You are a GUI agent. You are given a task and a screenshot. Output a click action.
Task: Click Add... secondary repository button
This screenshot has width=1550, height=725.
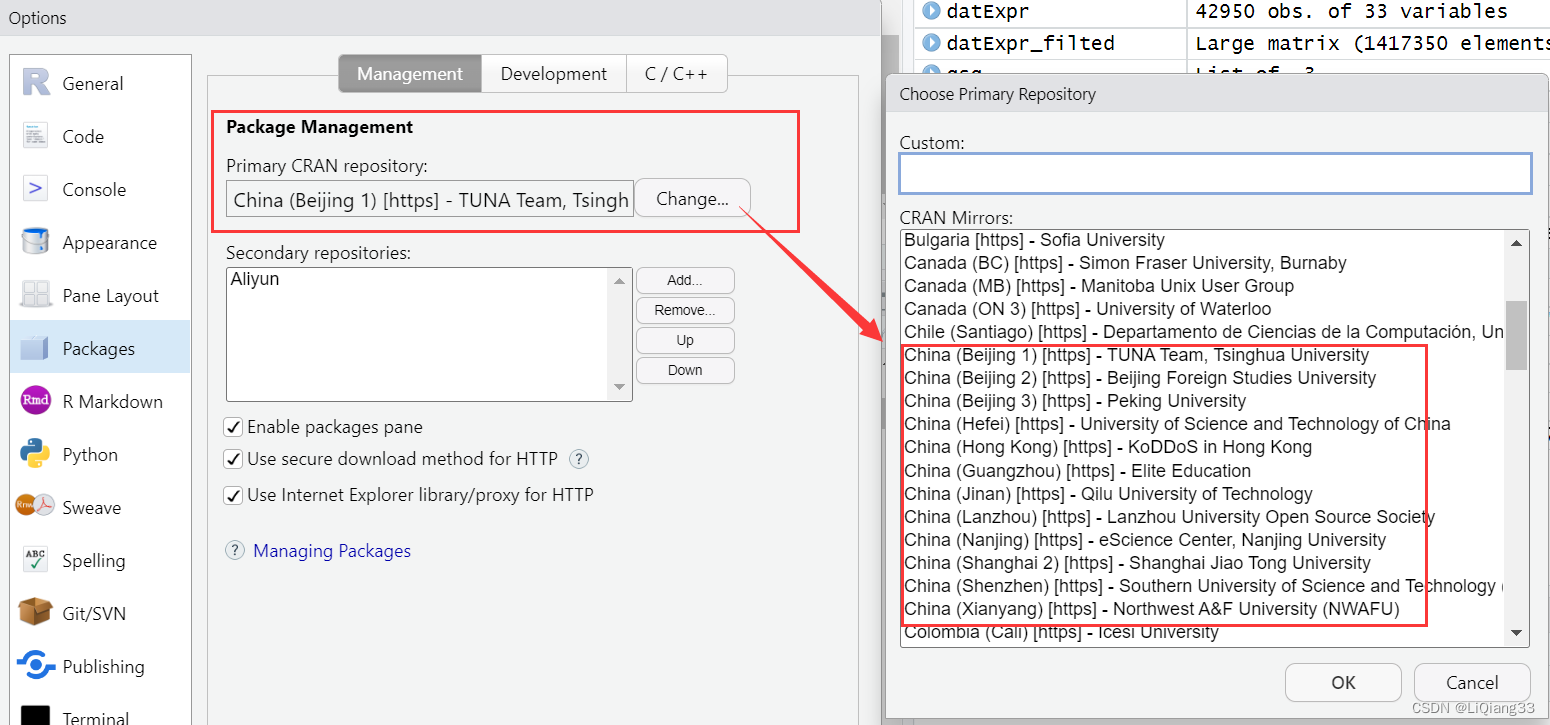click(x=685, y=281)
